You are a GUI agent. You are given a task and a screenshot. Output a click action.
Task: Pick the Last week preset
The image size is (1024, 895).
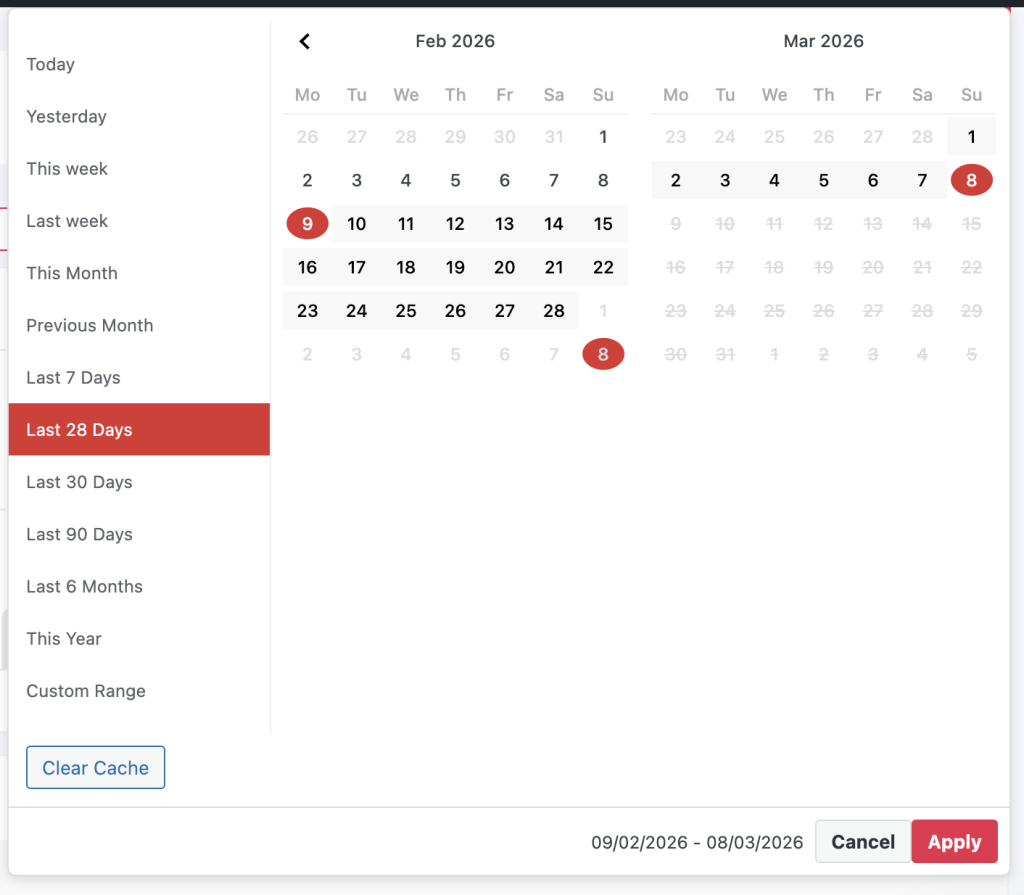tap(67, 221)
